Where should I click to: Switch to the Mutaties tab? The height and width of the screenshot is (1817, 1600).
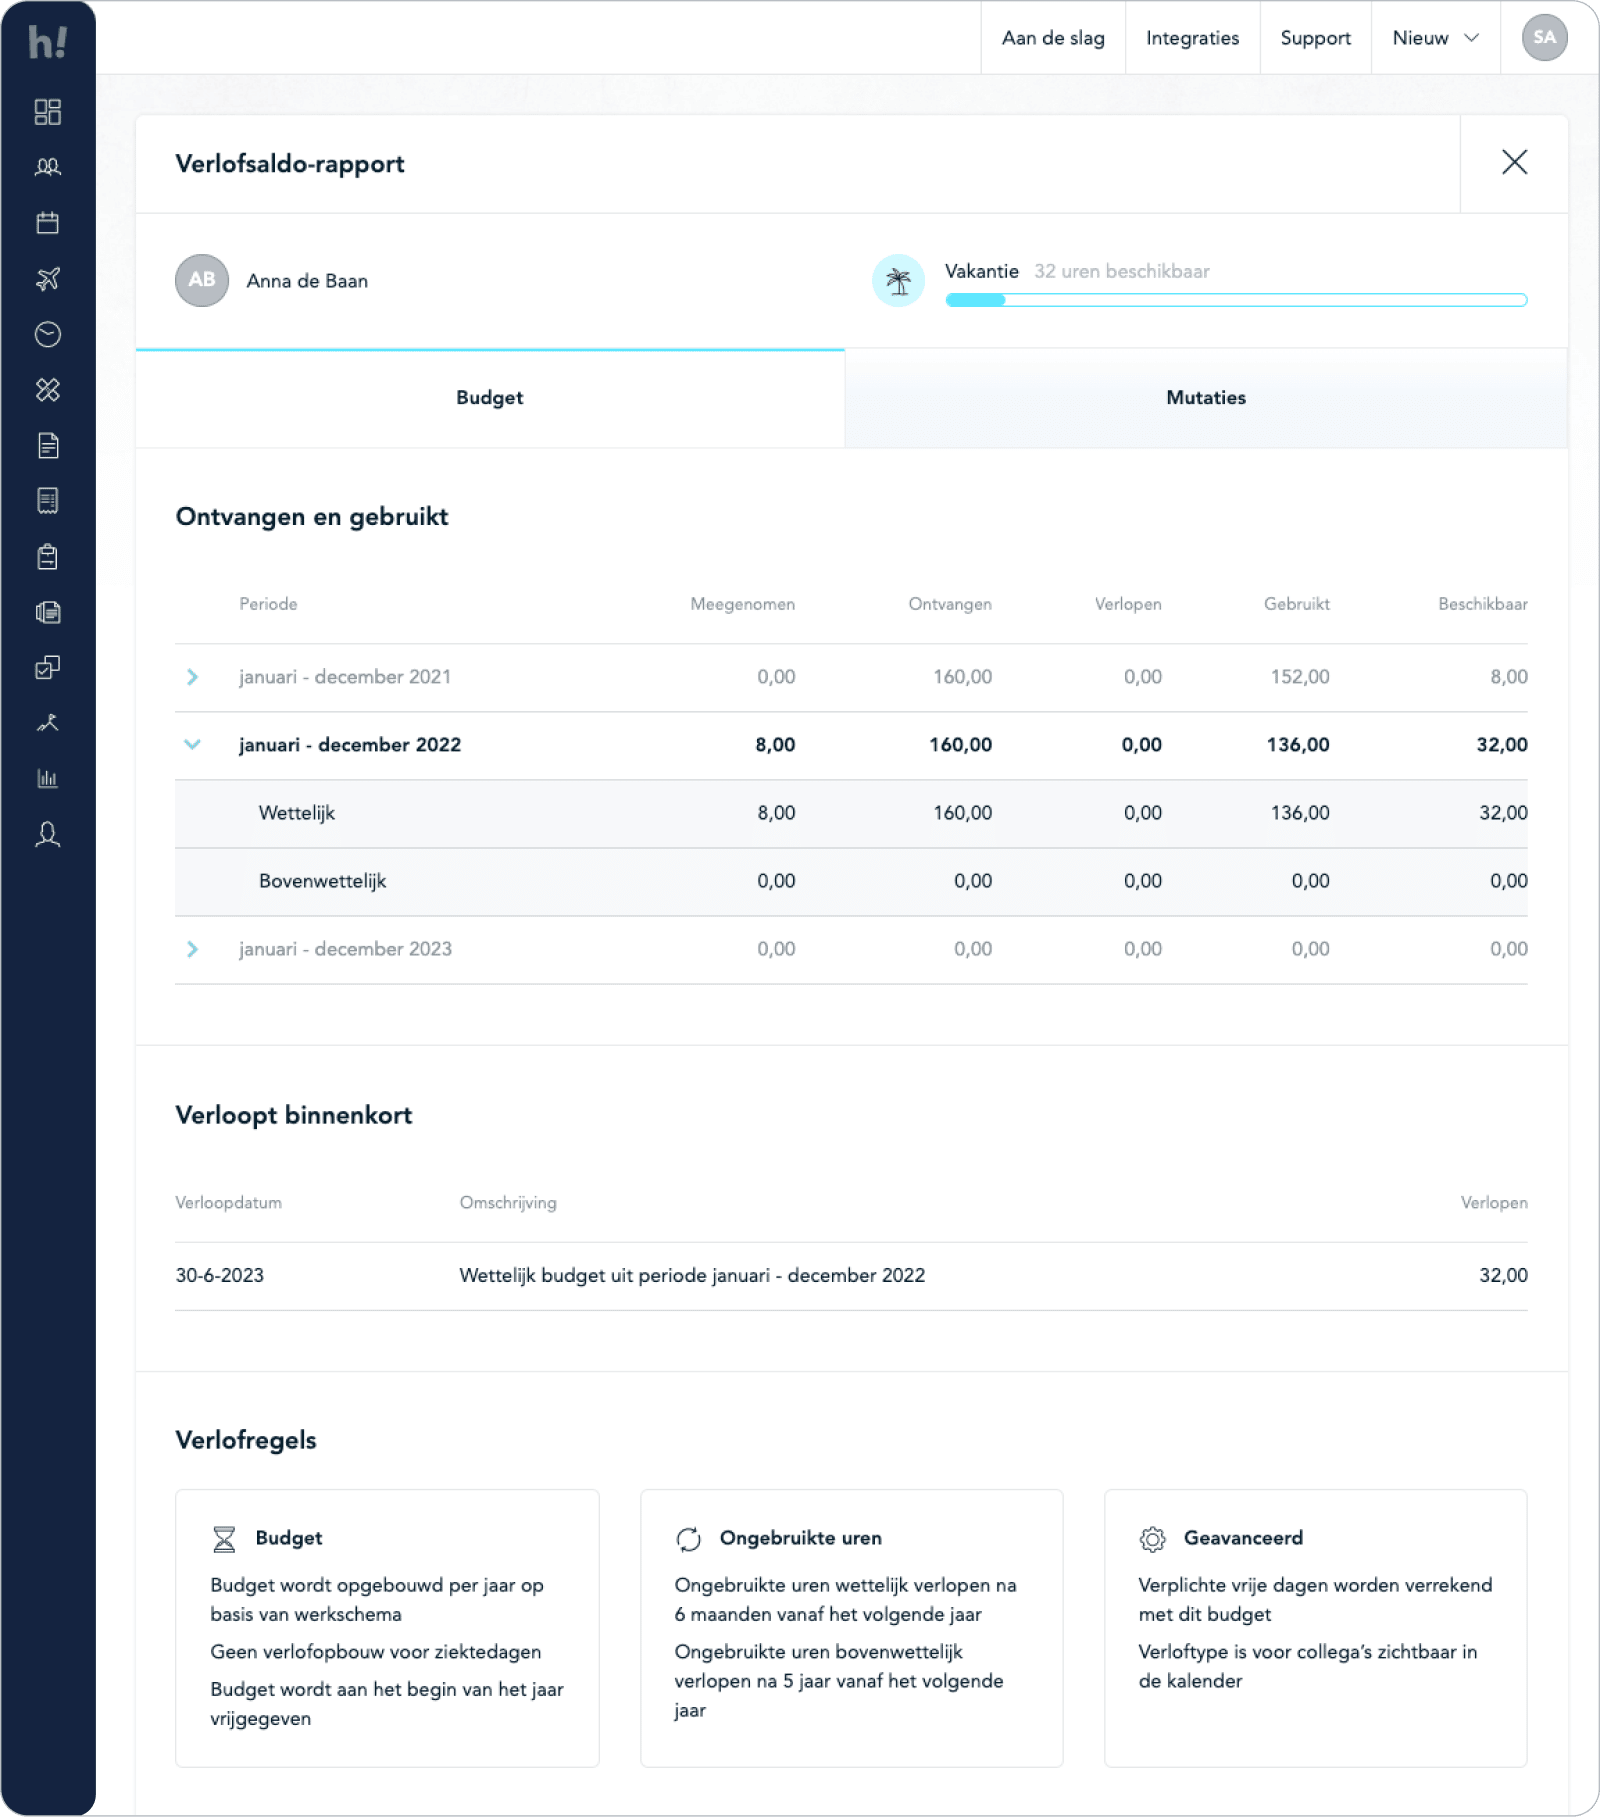coord(1206,398)
